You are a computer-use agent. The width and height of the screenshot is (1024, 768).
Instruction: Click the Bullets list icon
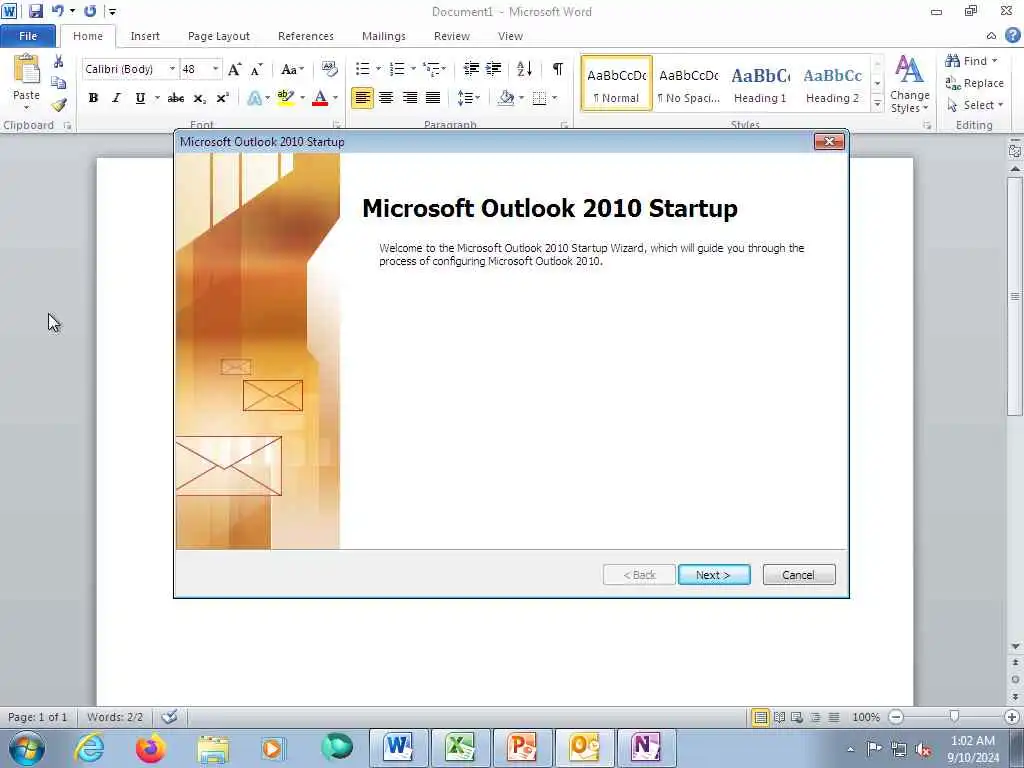[x=362, y=69]
